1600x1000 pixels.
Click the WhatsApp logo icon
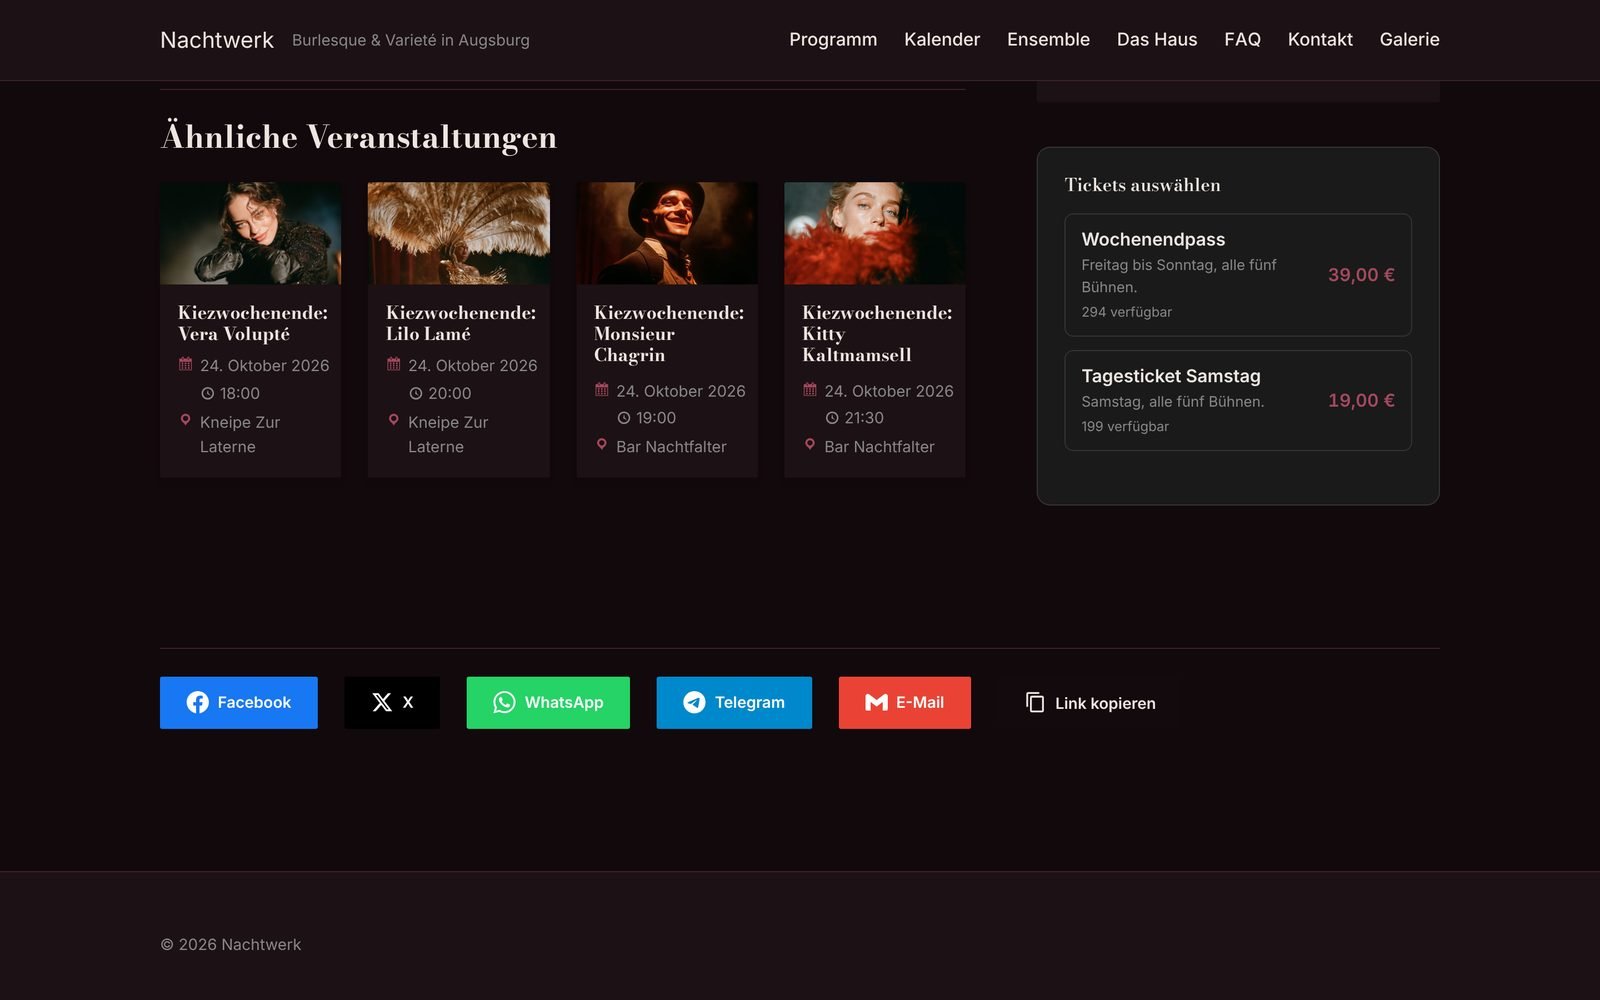504,703
